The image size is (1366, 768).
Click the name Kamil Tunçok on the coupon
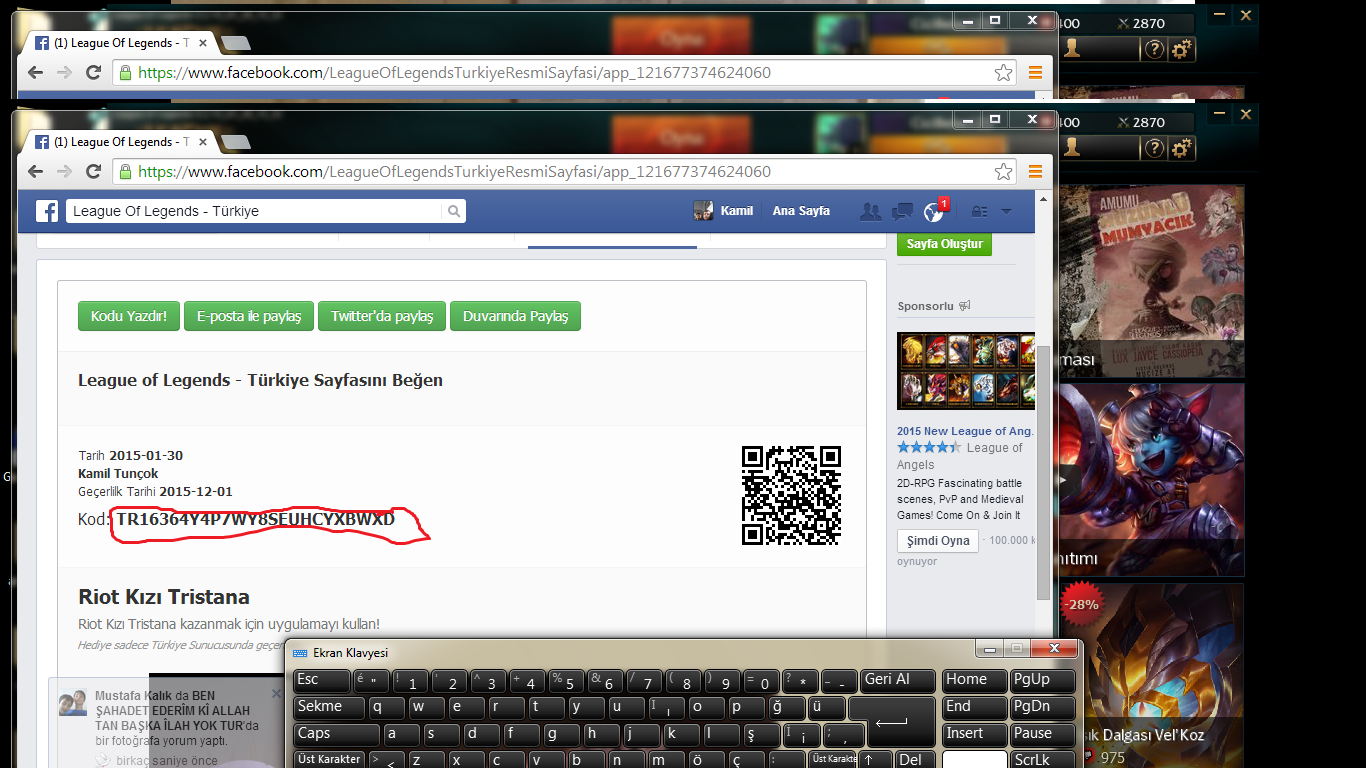[118, 473]
